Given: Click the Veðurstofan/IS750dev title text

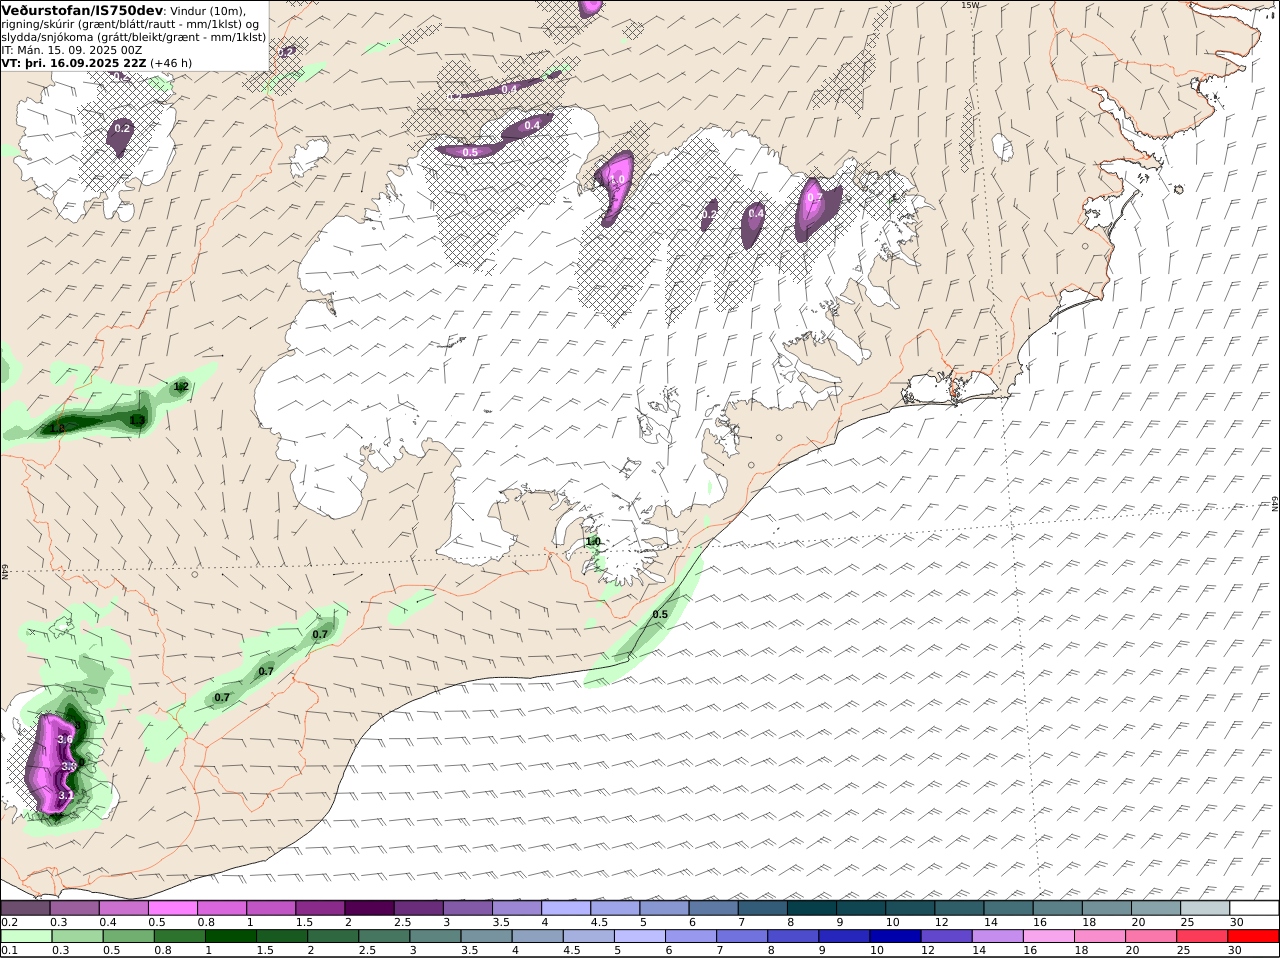Looking at the screenshot, I should (82, 10).
